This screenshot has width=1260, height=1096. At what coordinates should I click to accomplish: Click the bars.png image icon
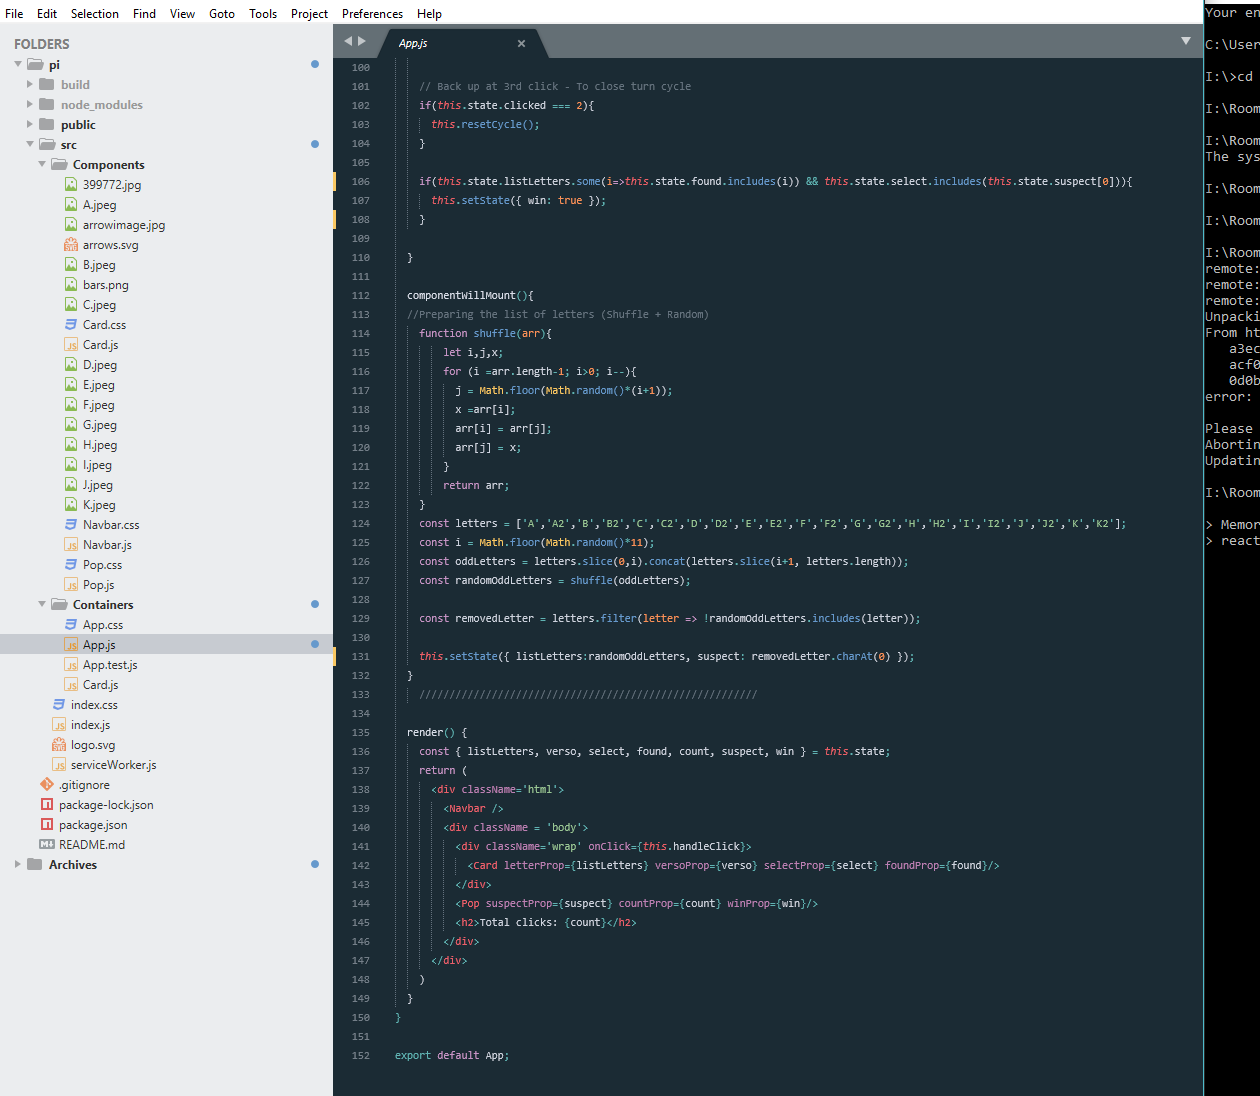tap(71, 285)
